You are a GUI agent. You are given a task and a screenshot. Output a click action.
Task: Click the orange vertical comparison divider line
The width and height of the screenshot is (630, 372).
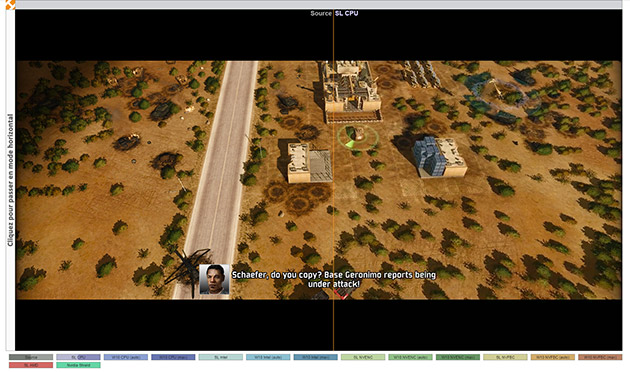[x=333, y=180]
